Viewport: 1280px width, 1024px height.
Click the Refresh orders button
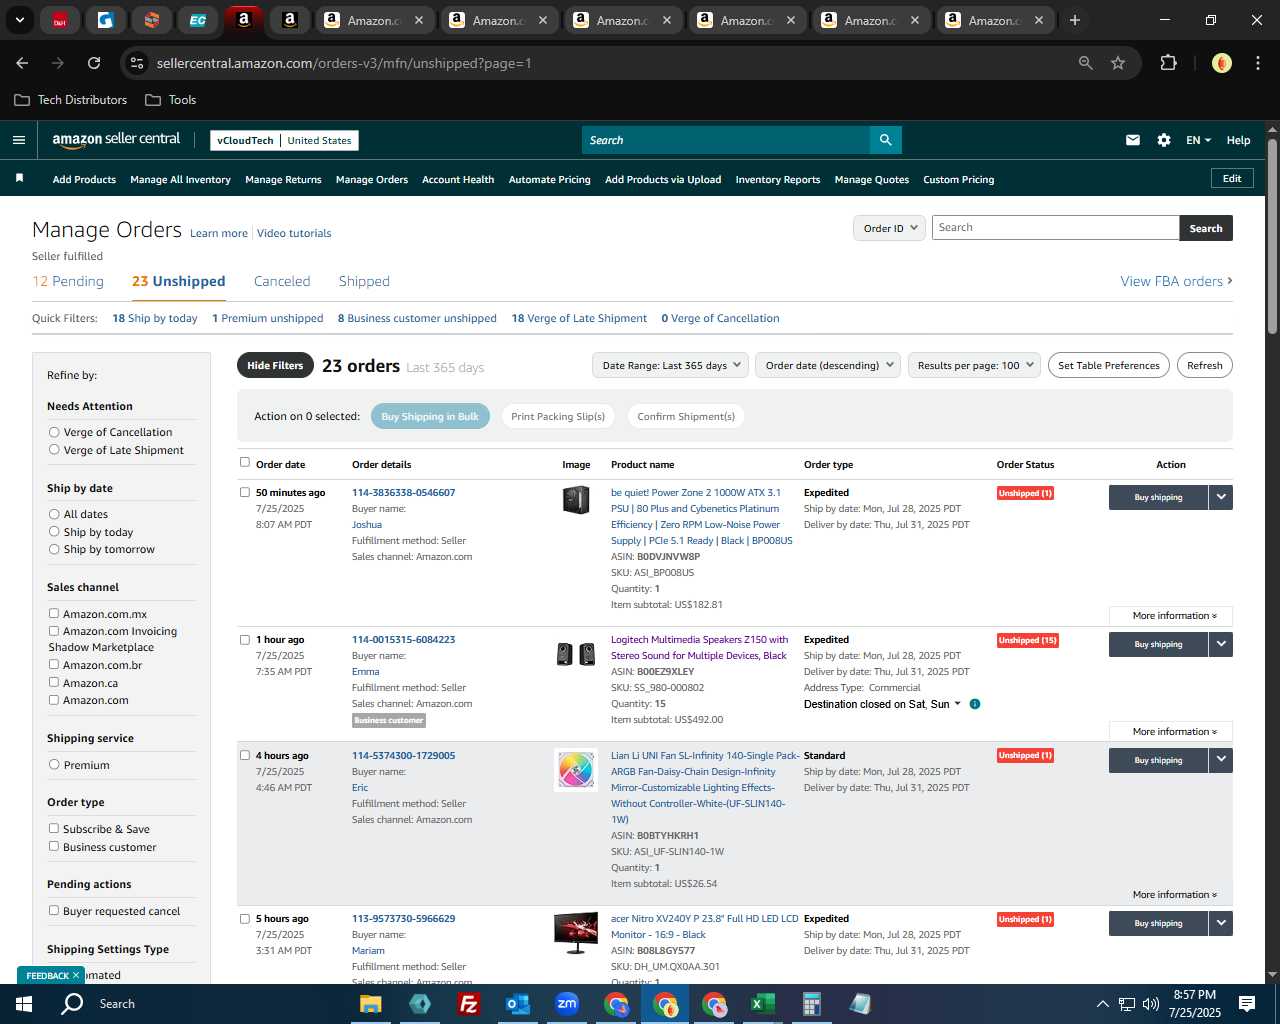pos(1204,365)
